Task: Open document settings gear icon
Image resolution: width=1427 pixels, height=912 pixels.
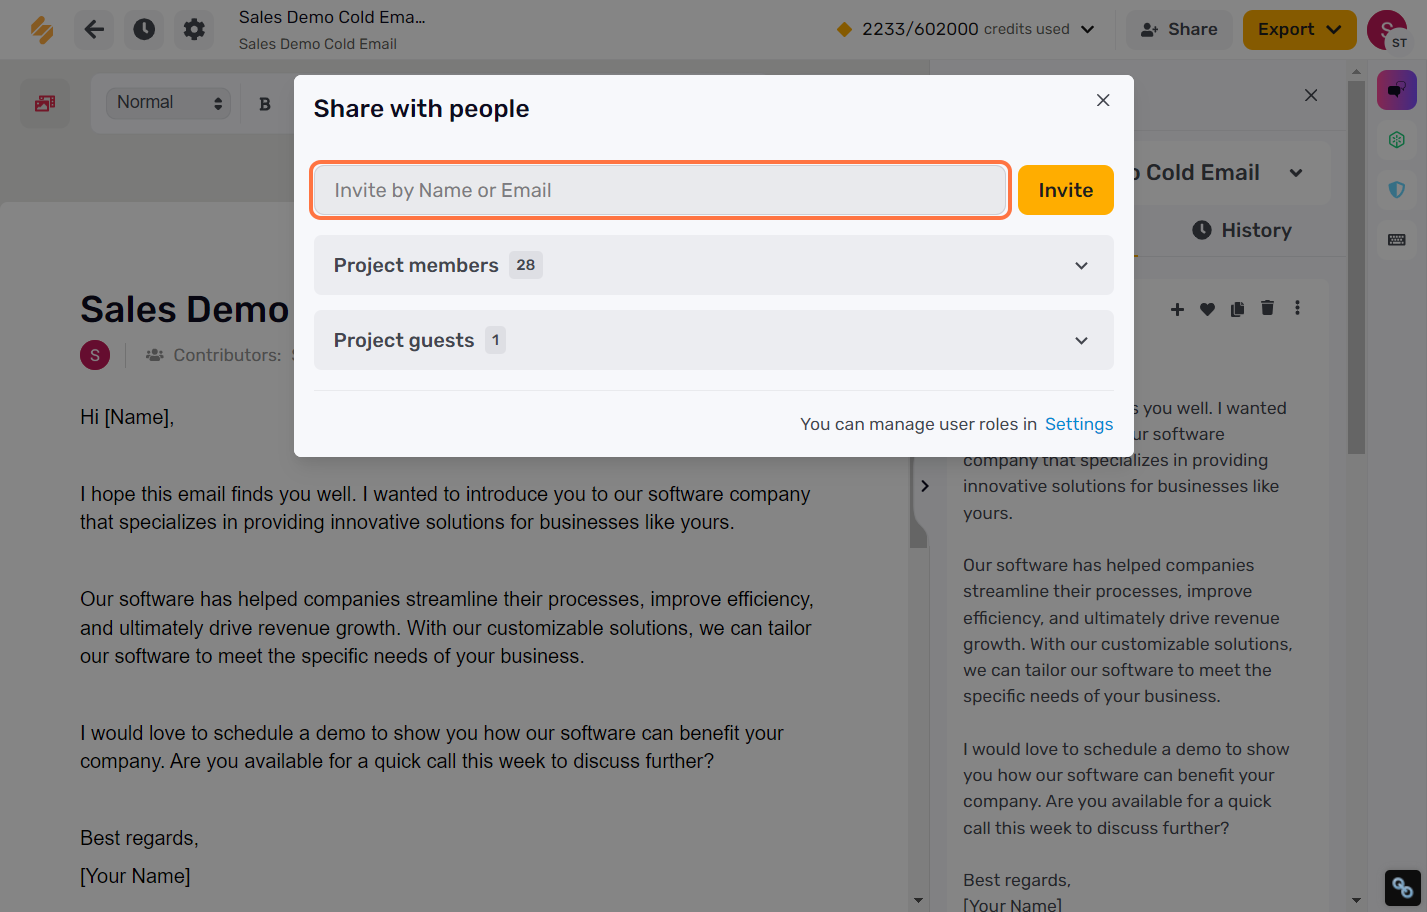Action: [x=194, y=30]
